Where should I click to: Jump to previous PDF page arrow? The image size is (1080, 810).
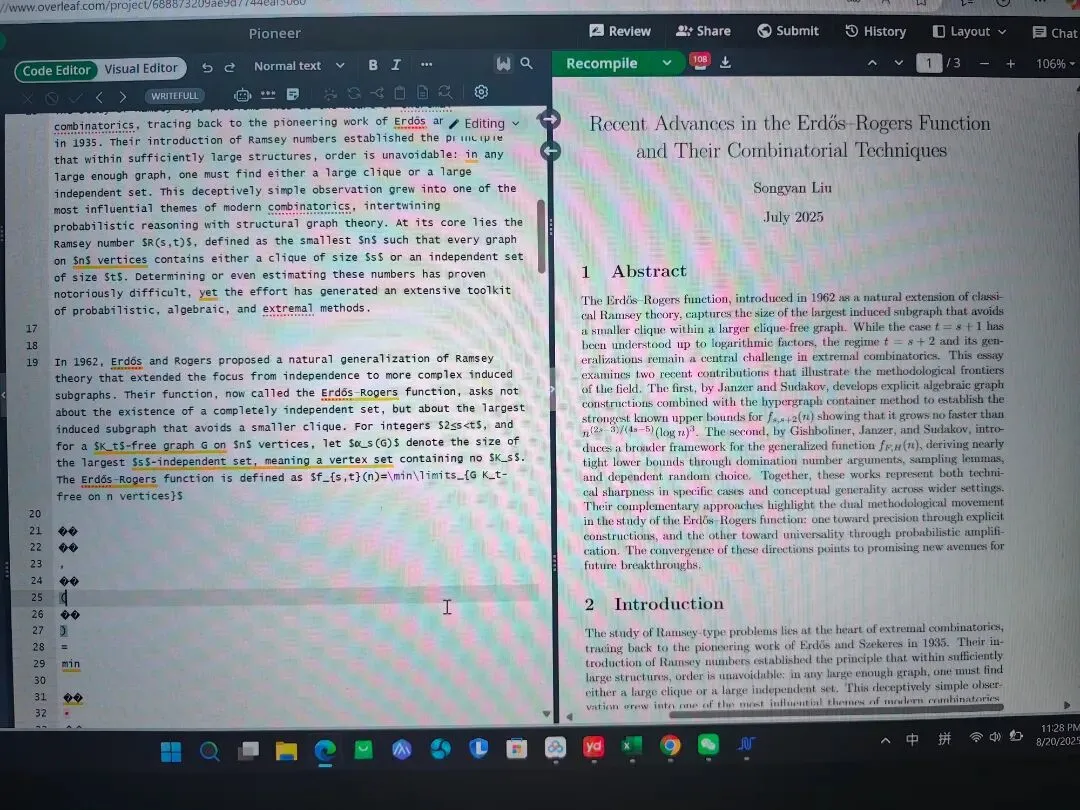coord(872,63)
